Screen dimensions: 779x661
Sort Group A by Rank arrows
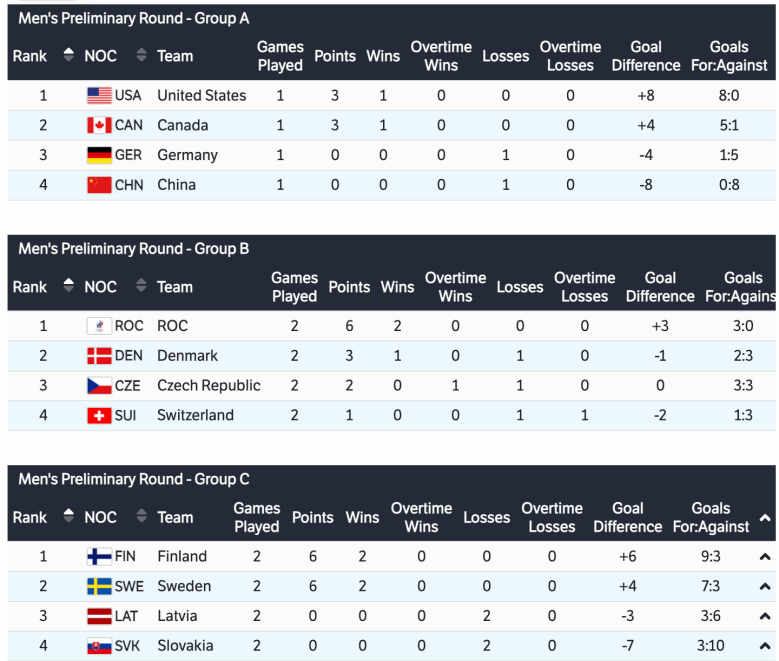(68, 56)
